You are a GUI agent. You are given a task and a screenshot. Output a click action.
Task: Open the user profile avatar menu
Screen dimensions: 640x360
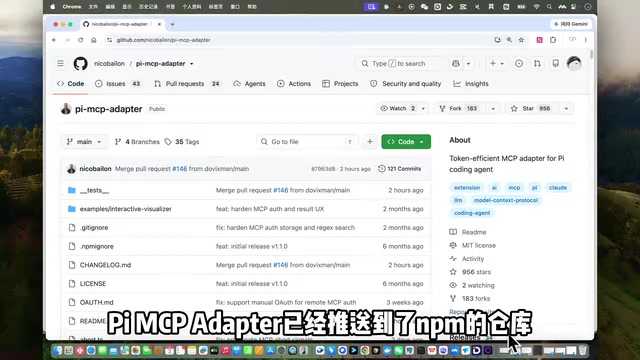point(574,63)
